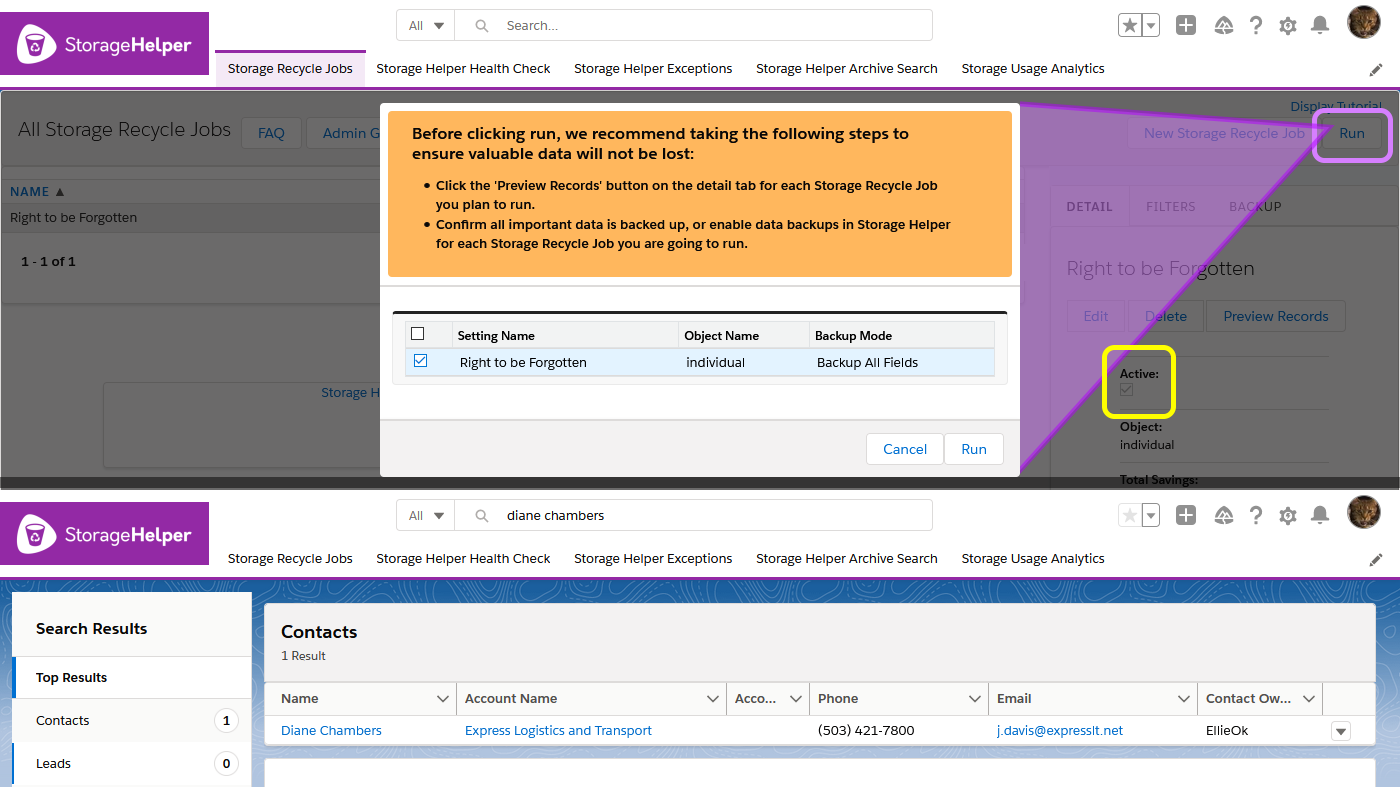
Task: Click search field containing 'diane chambers'
Action: click(694, 516)
